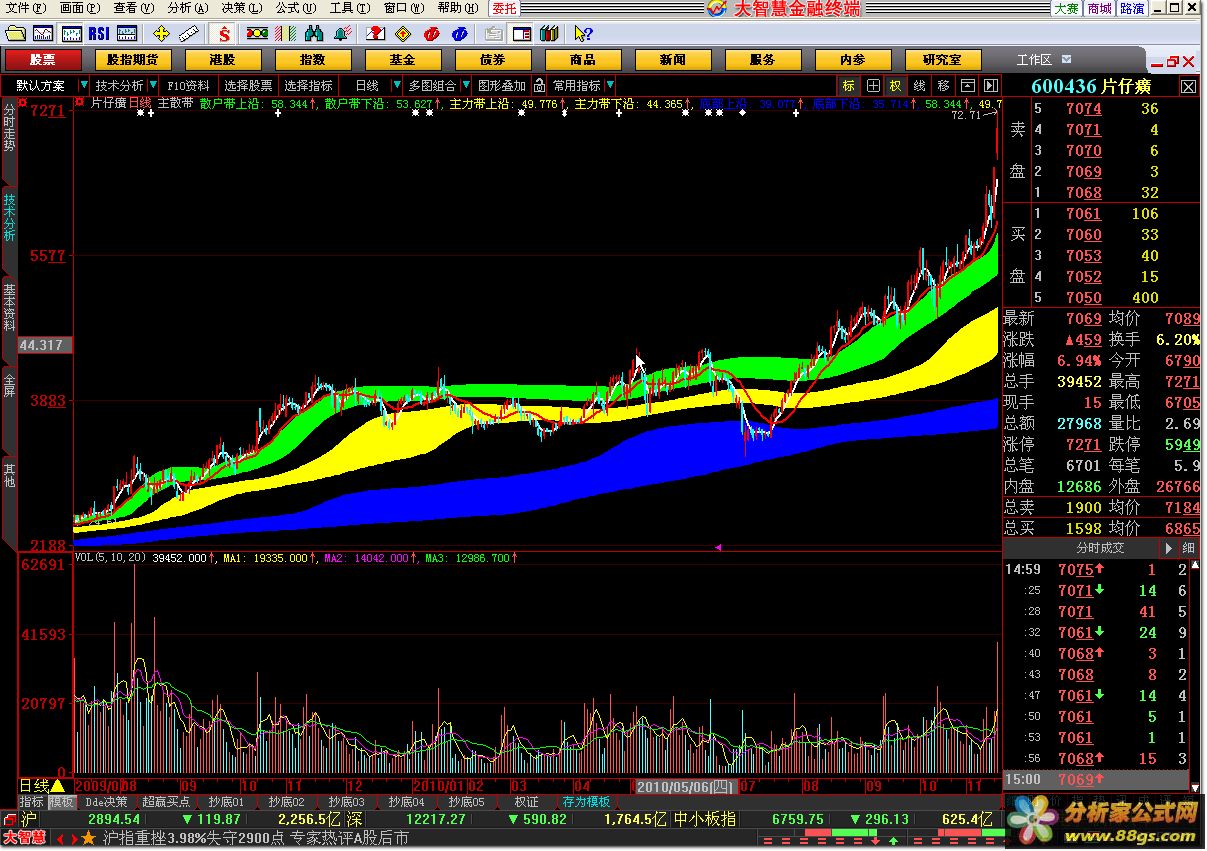Screen dimensions: 1207x851
Task: Click the line chart icon next to folder
Action: coord(44,34)
